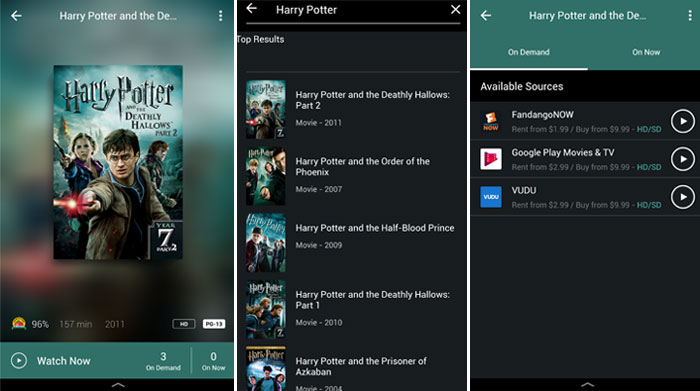Select the Harry Potter search input field
Viewport: 700px width, 391px height.
(x=353, y=10)
